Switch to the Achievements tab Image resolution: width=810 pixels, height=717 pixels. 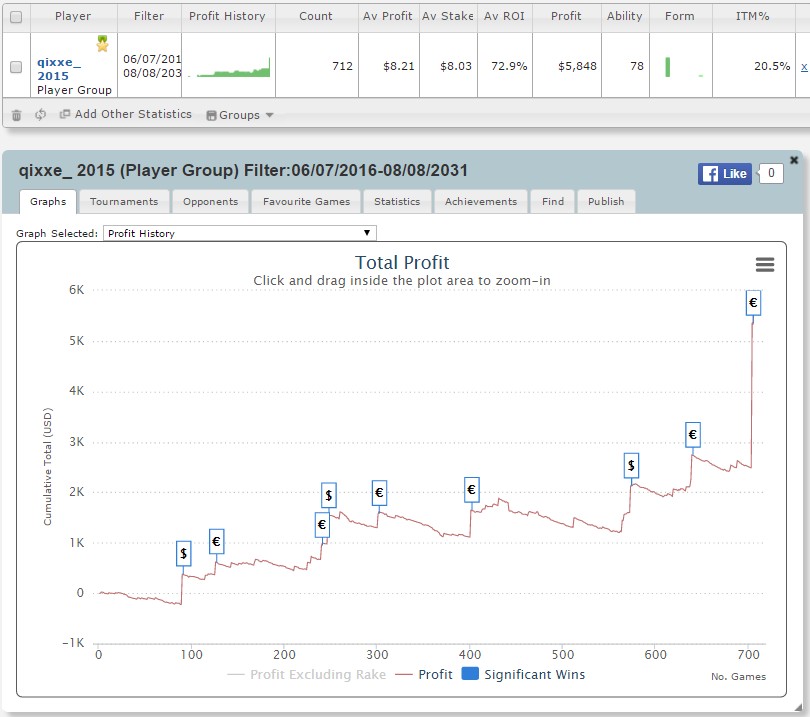[x=481, y=201]
